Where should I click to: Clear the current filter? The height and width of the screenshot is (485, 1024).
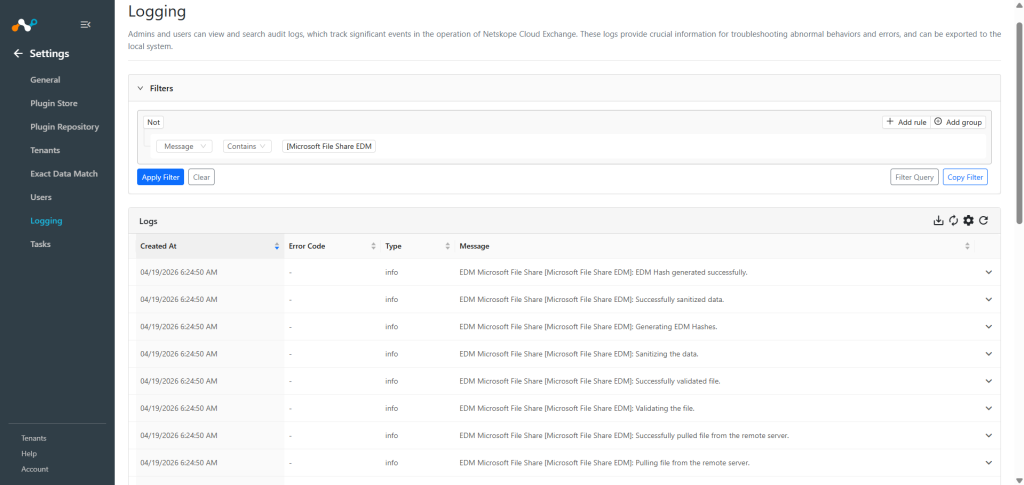point(201,177)
